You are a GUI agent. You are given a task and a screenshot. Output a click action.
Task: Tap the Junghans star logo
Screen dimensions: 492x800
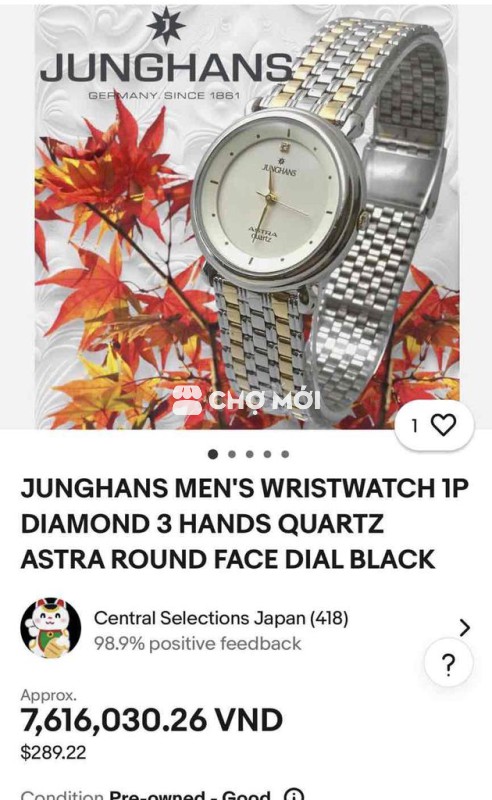click(165, 27)
